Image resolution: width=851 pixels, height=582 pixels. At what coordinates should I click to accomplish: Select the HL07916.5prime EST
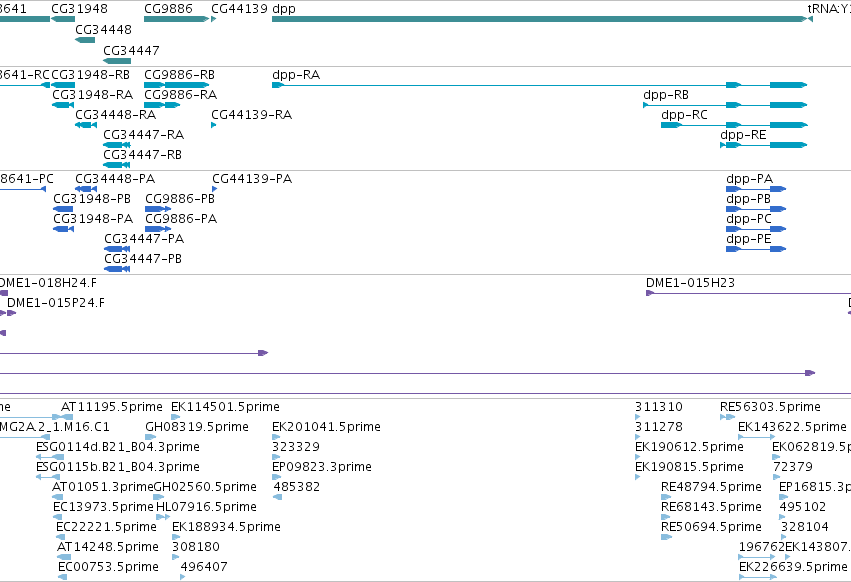[x=163, y=517]
